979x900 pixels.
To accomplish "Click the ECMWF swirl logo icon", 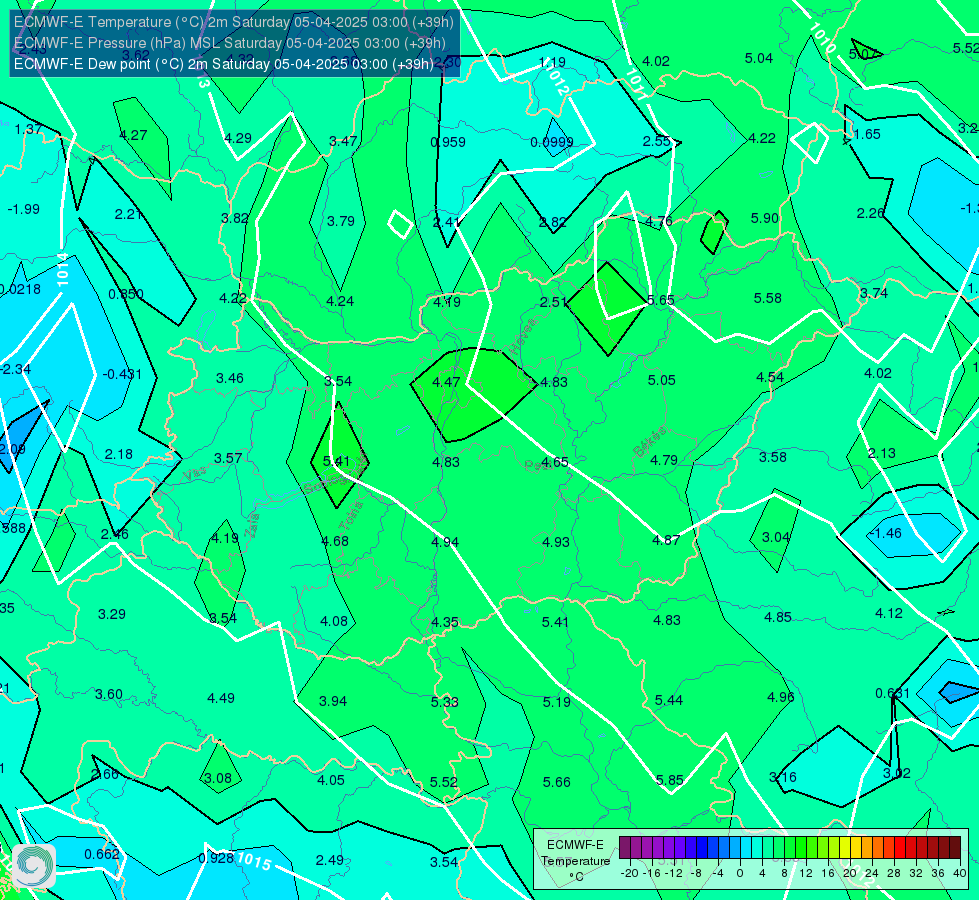I will pos(34,866).
